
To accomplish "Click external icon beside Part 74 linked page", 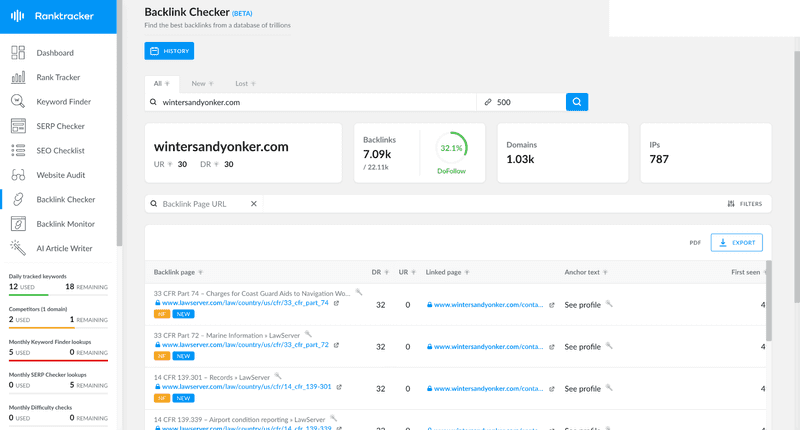I will [x=552, y=305].
